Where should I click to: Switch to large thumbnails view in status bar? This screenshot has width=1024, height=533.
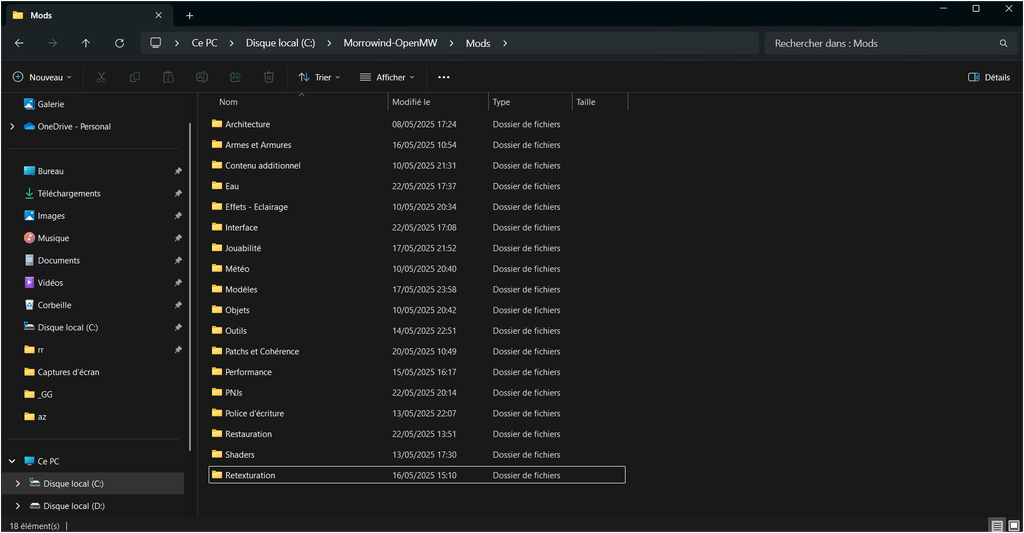click(1014, 526)
